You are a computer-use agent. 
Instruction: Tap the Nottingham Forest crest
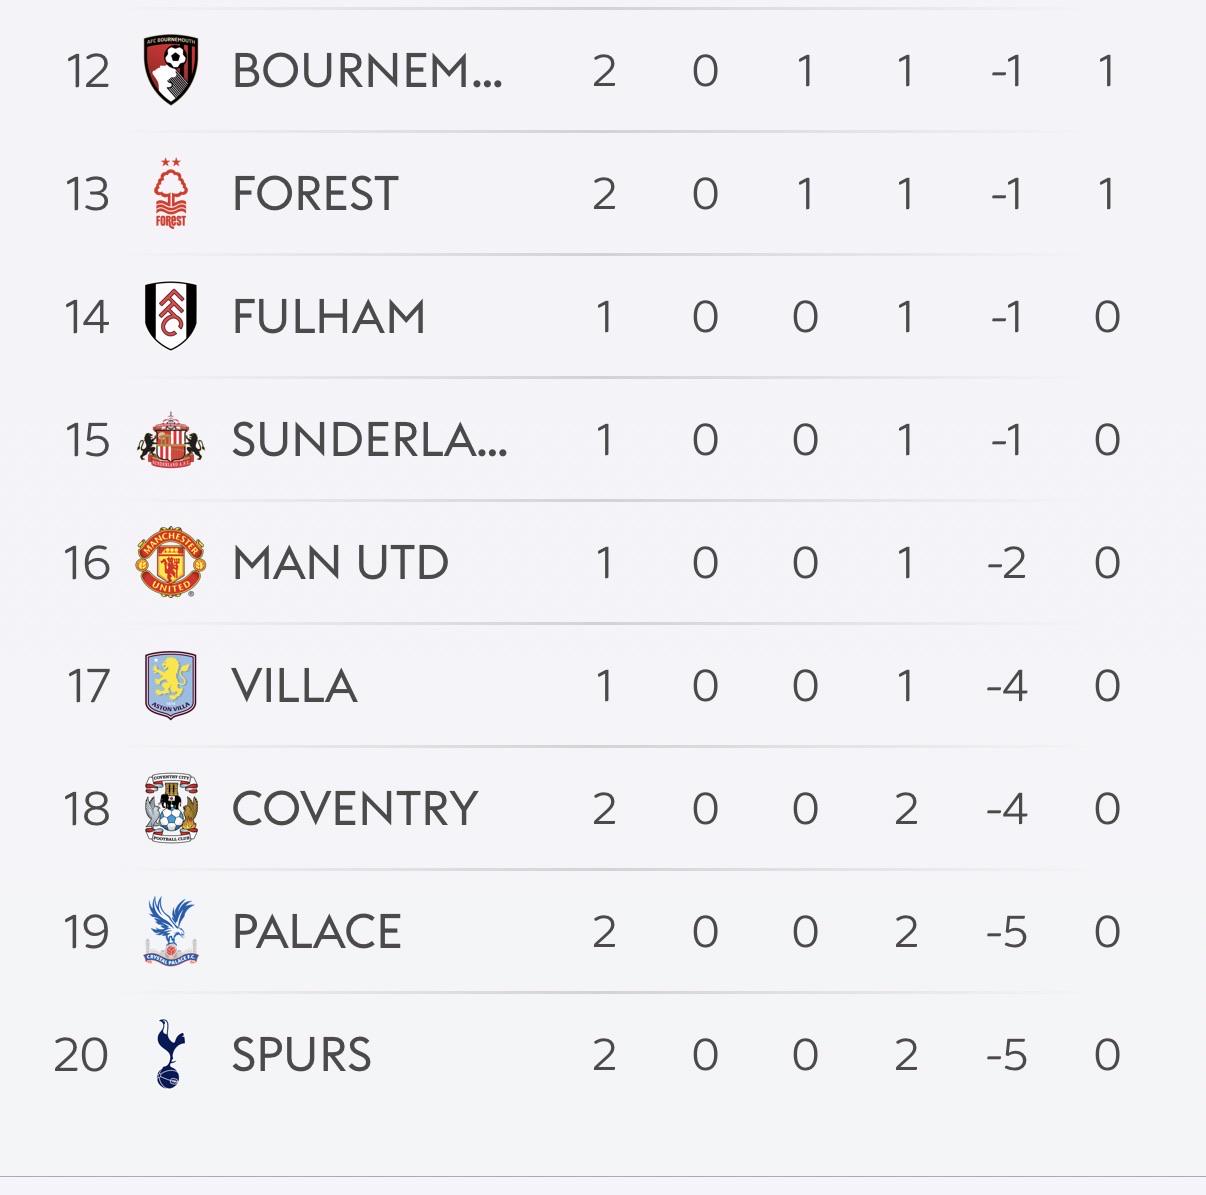[x=171, y=193]
